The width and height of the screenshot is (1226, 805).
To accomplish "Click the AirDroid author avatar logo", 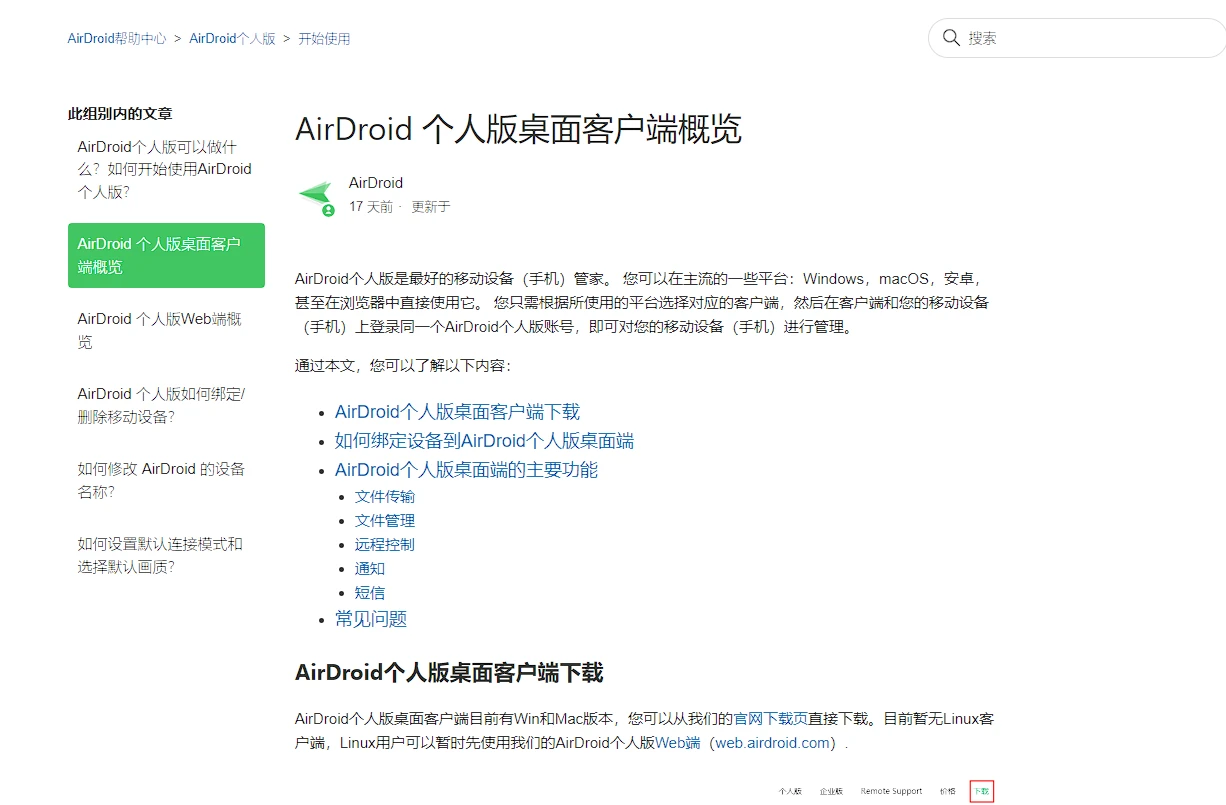I will point(316,196).
